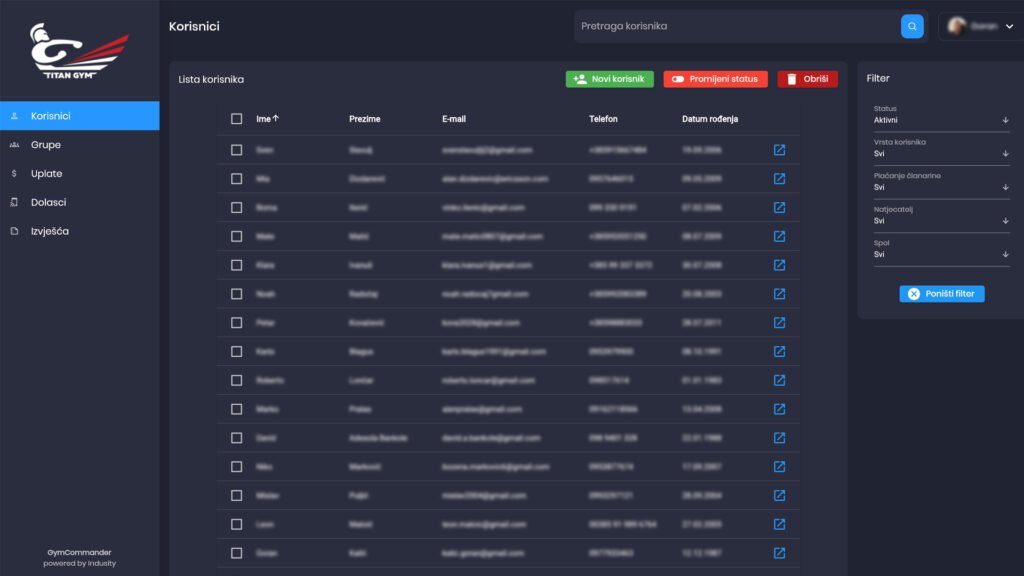Open the edit icon in the third user row

tap(779, 208)
